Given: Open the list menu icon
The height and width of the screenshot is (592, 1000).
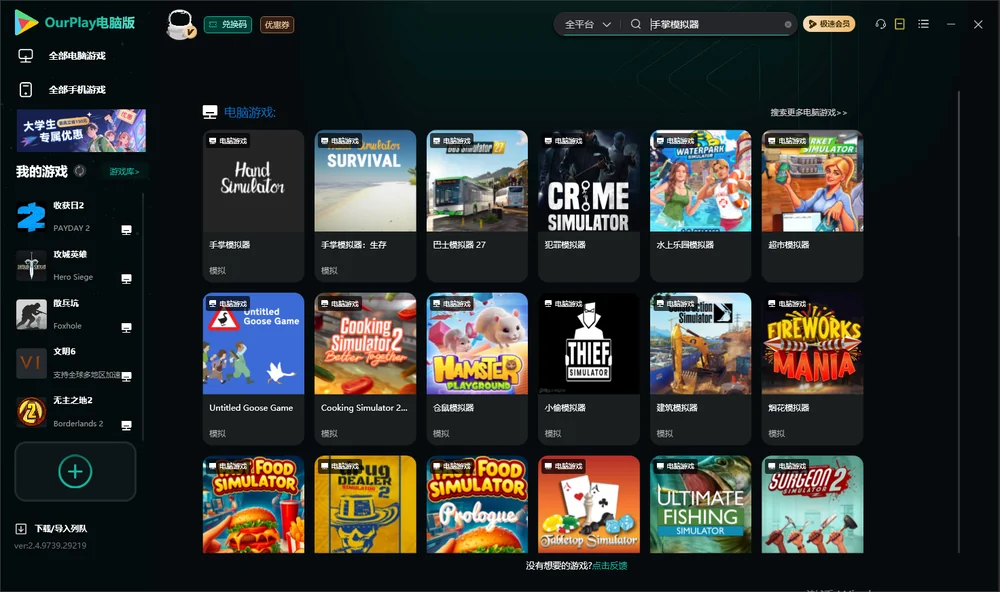Looking at the screenshot, I should pyautogui.click(x=923, y=24).
